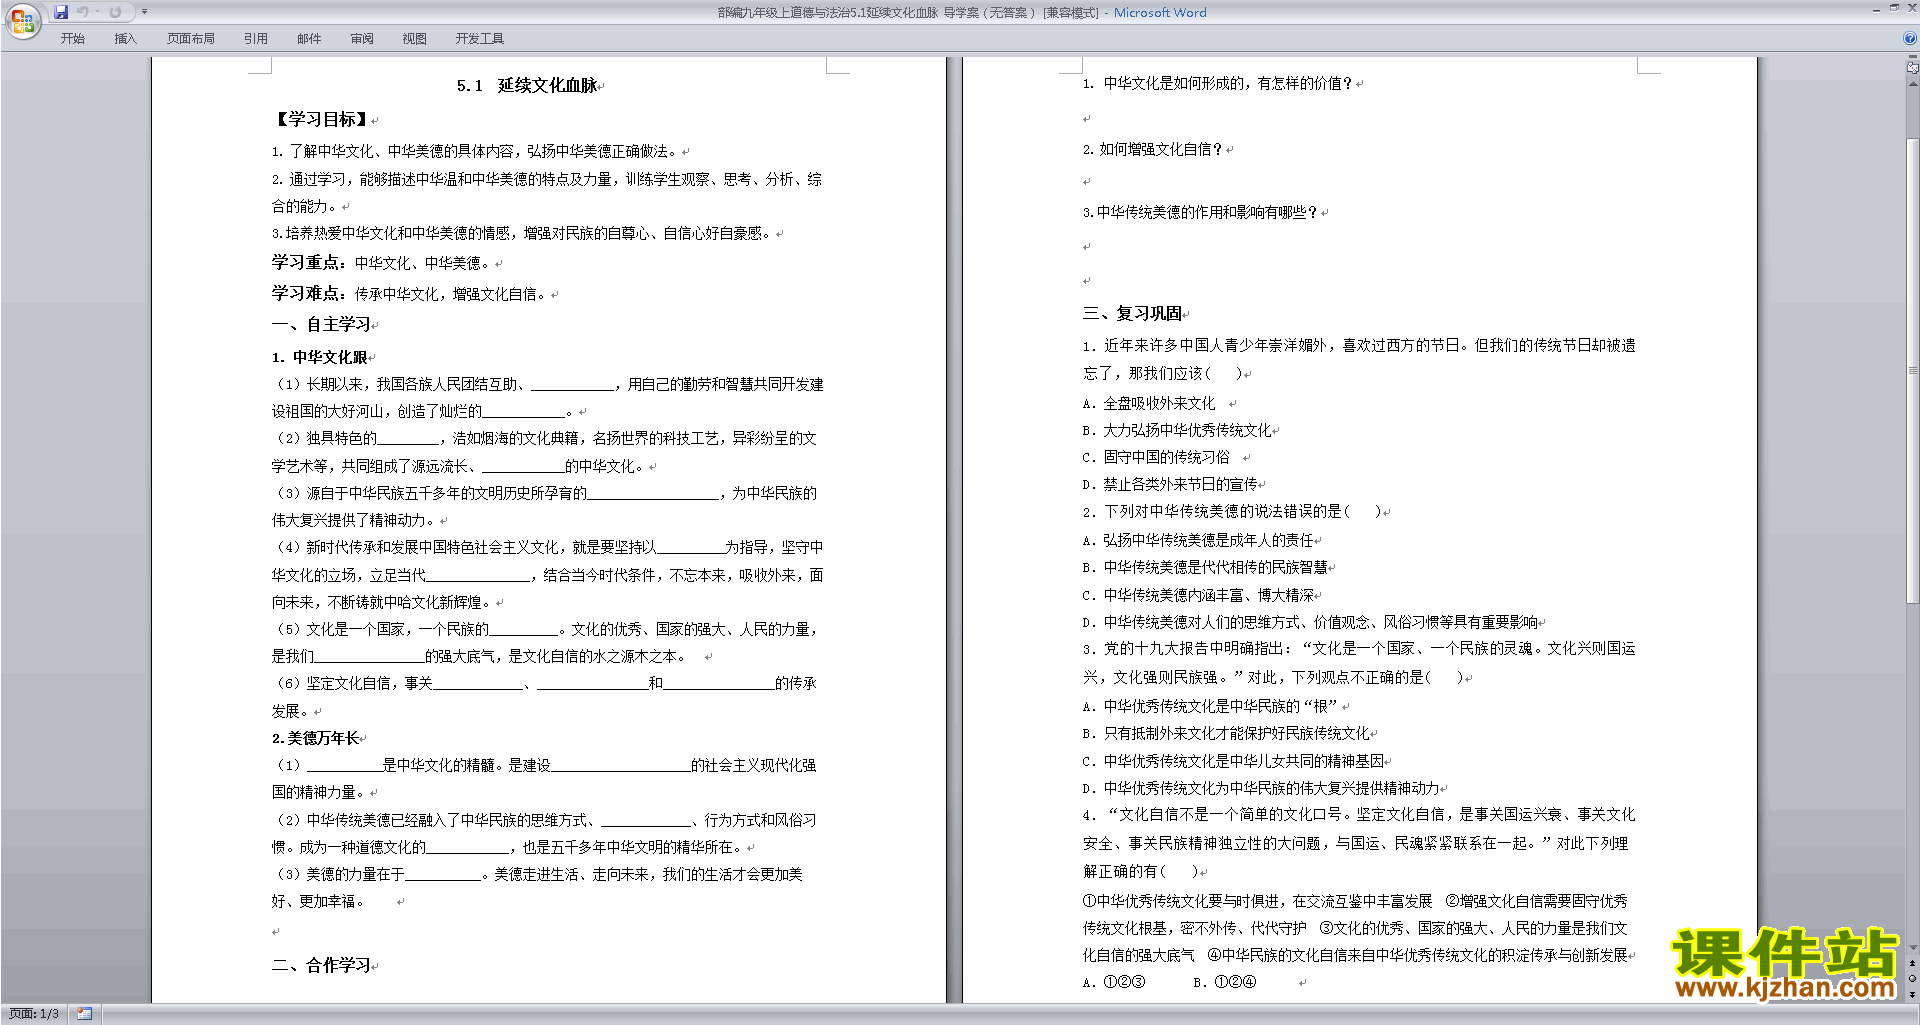Switch to the 插入 ribbon tab
Image resolution: width=1920 pixels, height=1025 pixels.
click(x=125, y=39)
